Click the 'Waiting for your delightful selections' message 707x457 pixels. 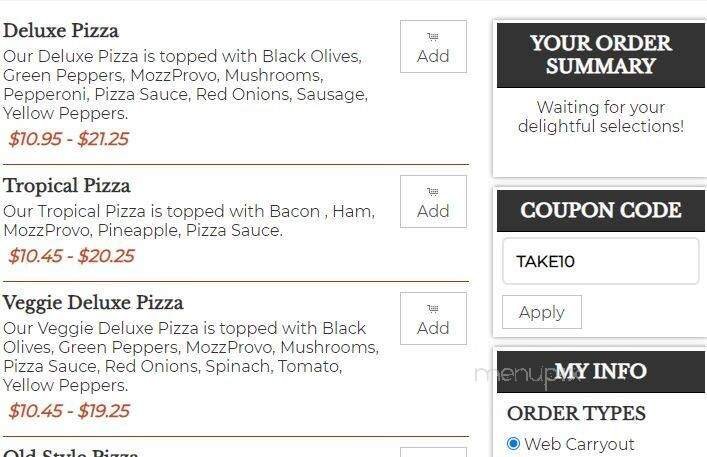pyautogui.click(x=601, y=117)
